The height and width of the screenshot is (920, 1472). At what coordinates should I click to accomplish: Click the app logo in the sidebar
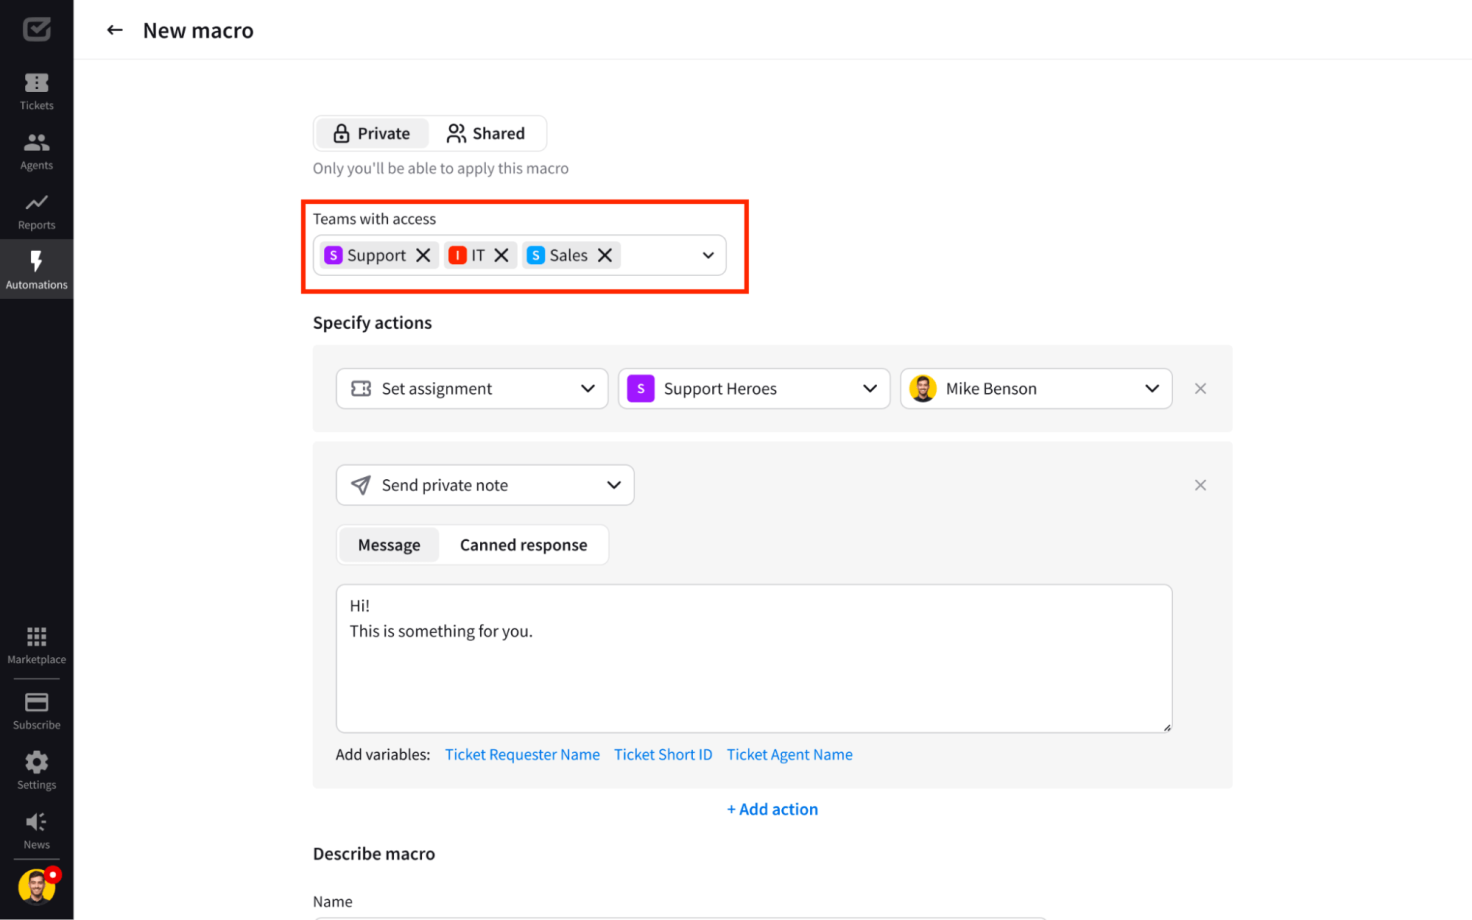pos(37,29)
